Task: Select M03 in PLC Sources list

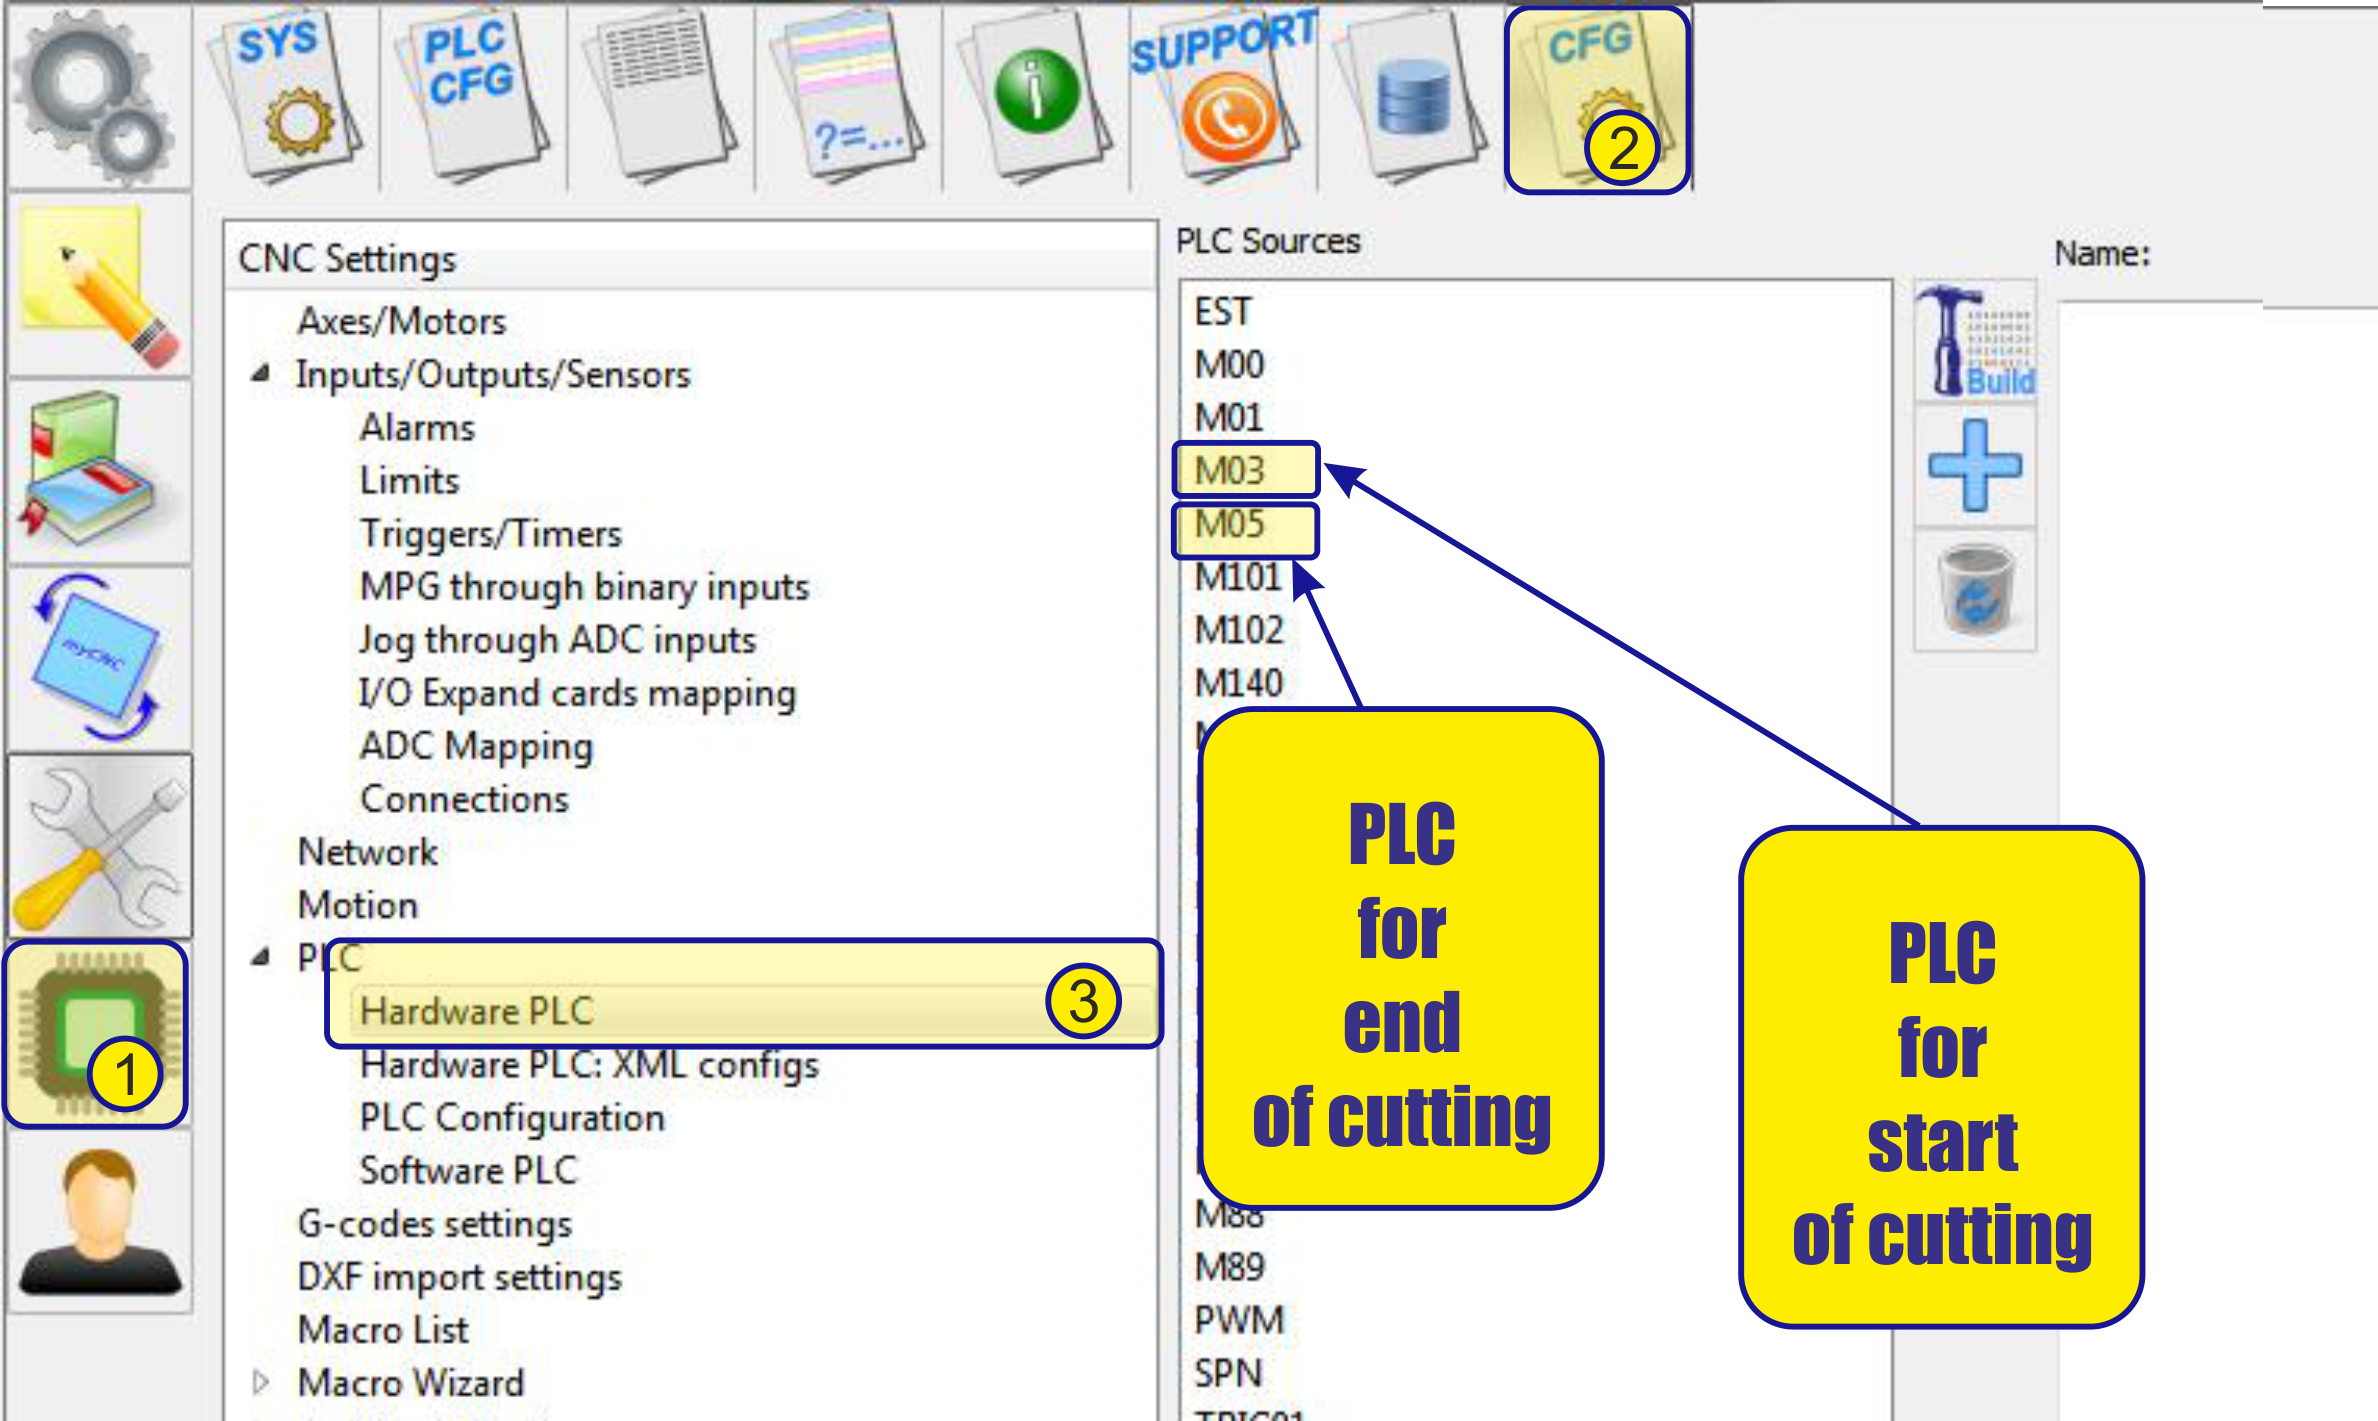Action: 1230,470
